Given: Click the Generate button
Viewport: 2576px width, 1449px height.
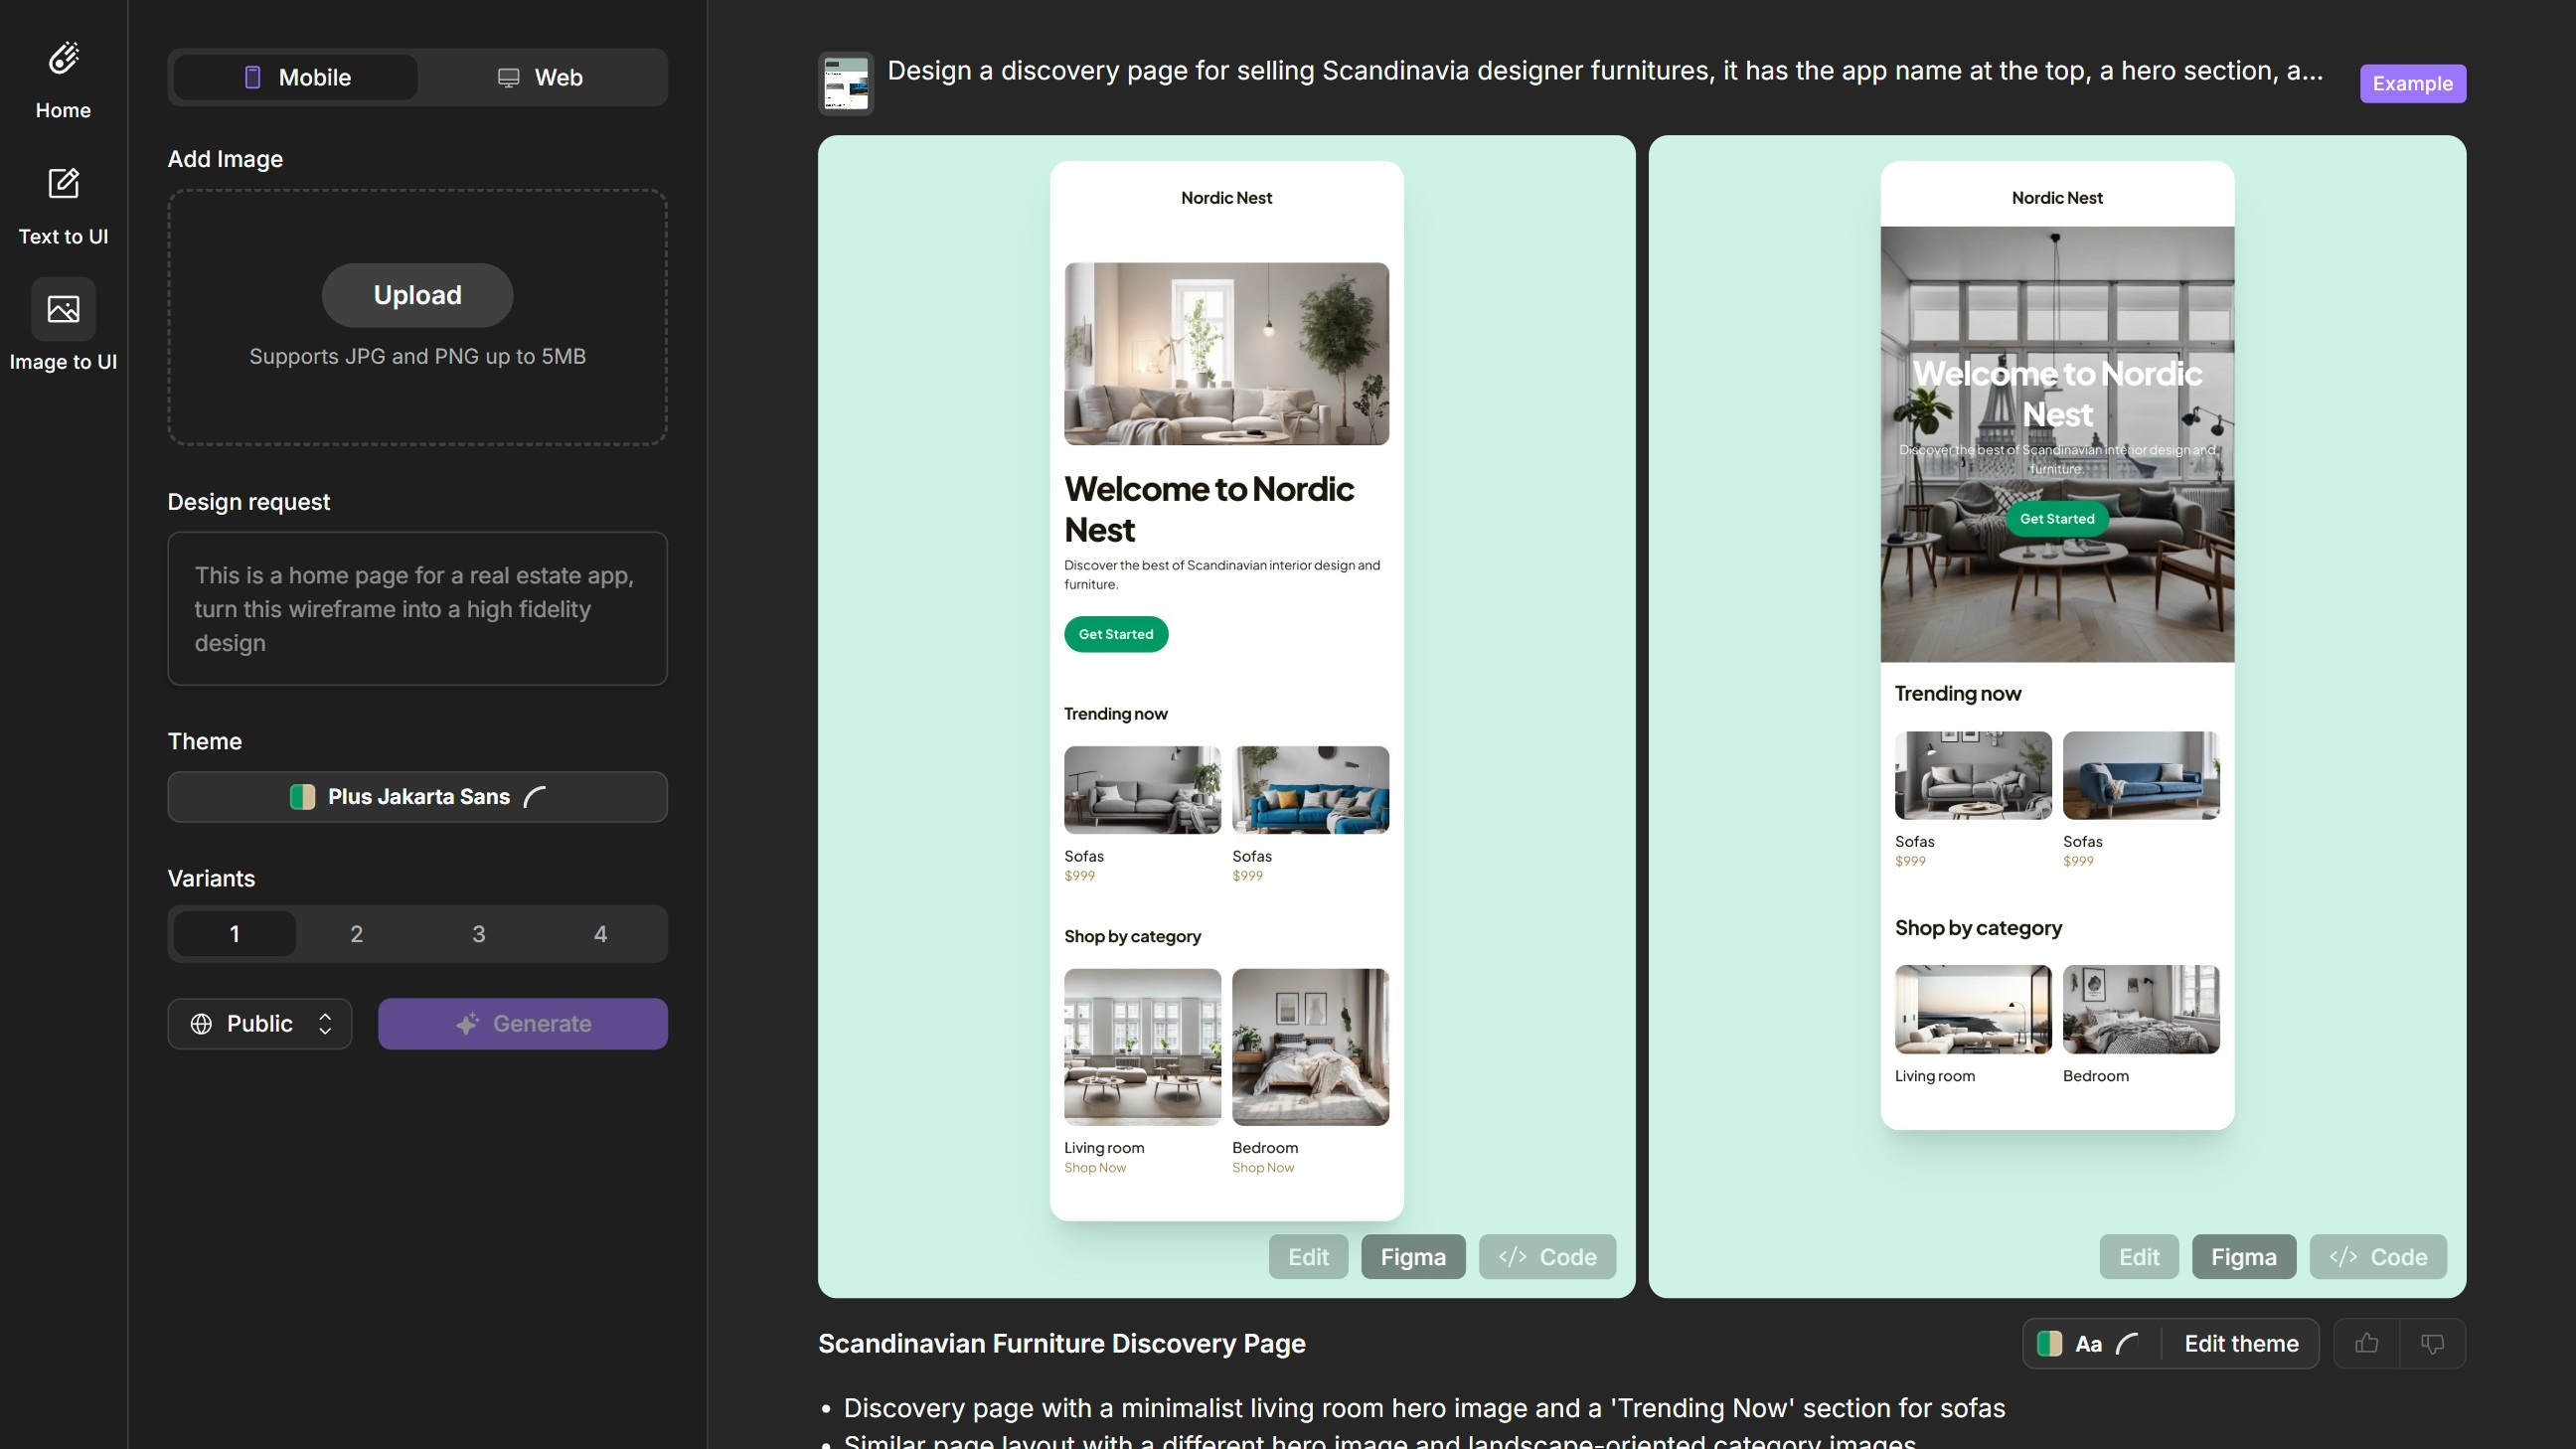Looking at the screenshot, I should [x=522, y=1023].
